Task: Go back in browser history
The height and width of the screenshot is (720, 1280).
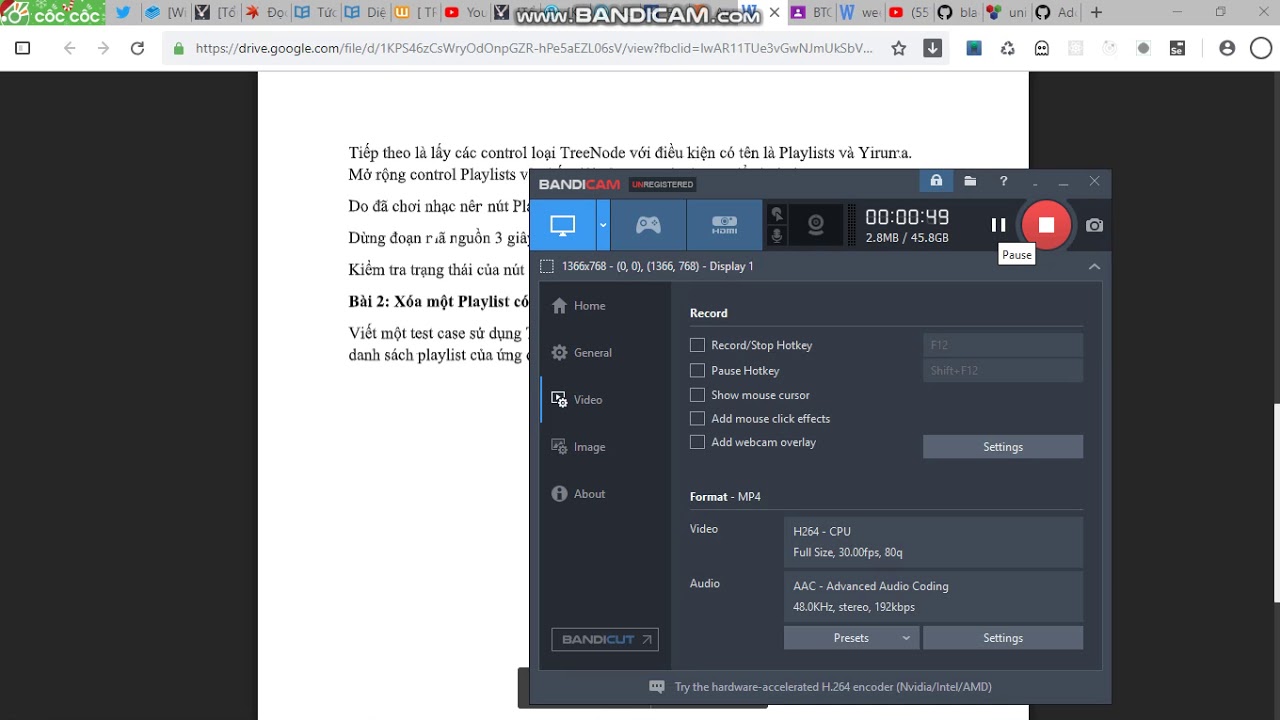Action: [x=69, y=48]
